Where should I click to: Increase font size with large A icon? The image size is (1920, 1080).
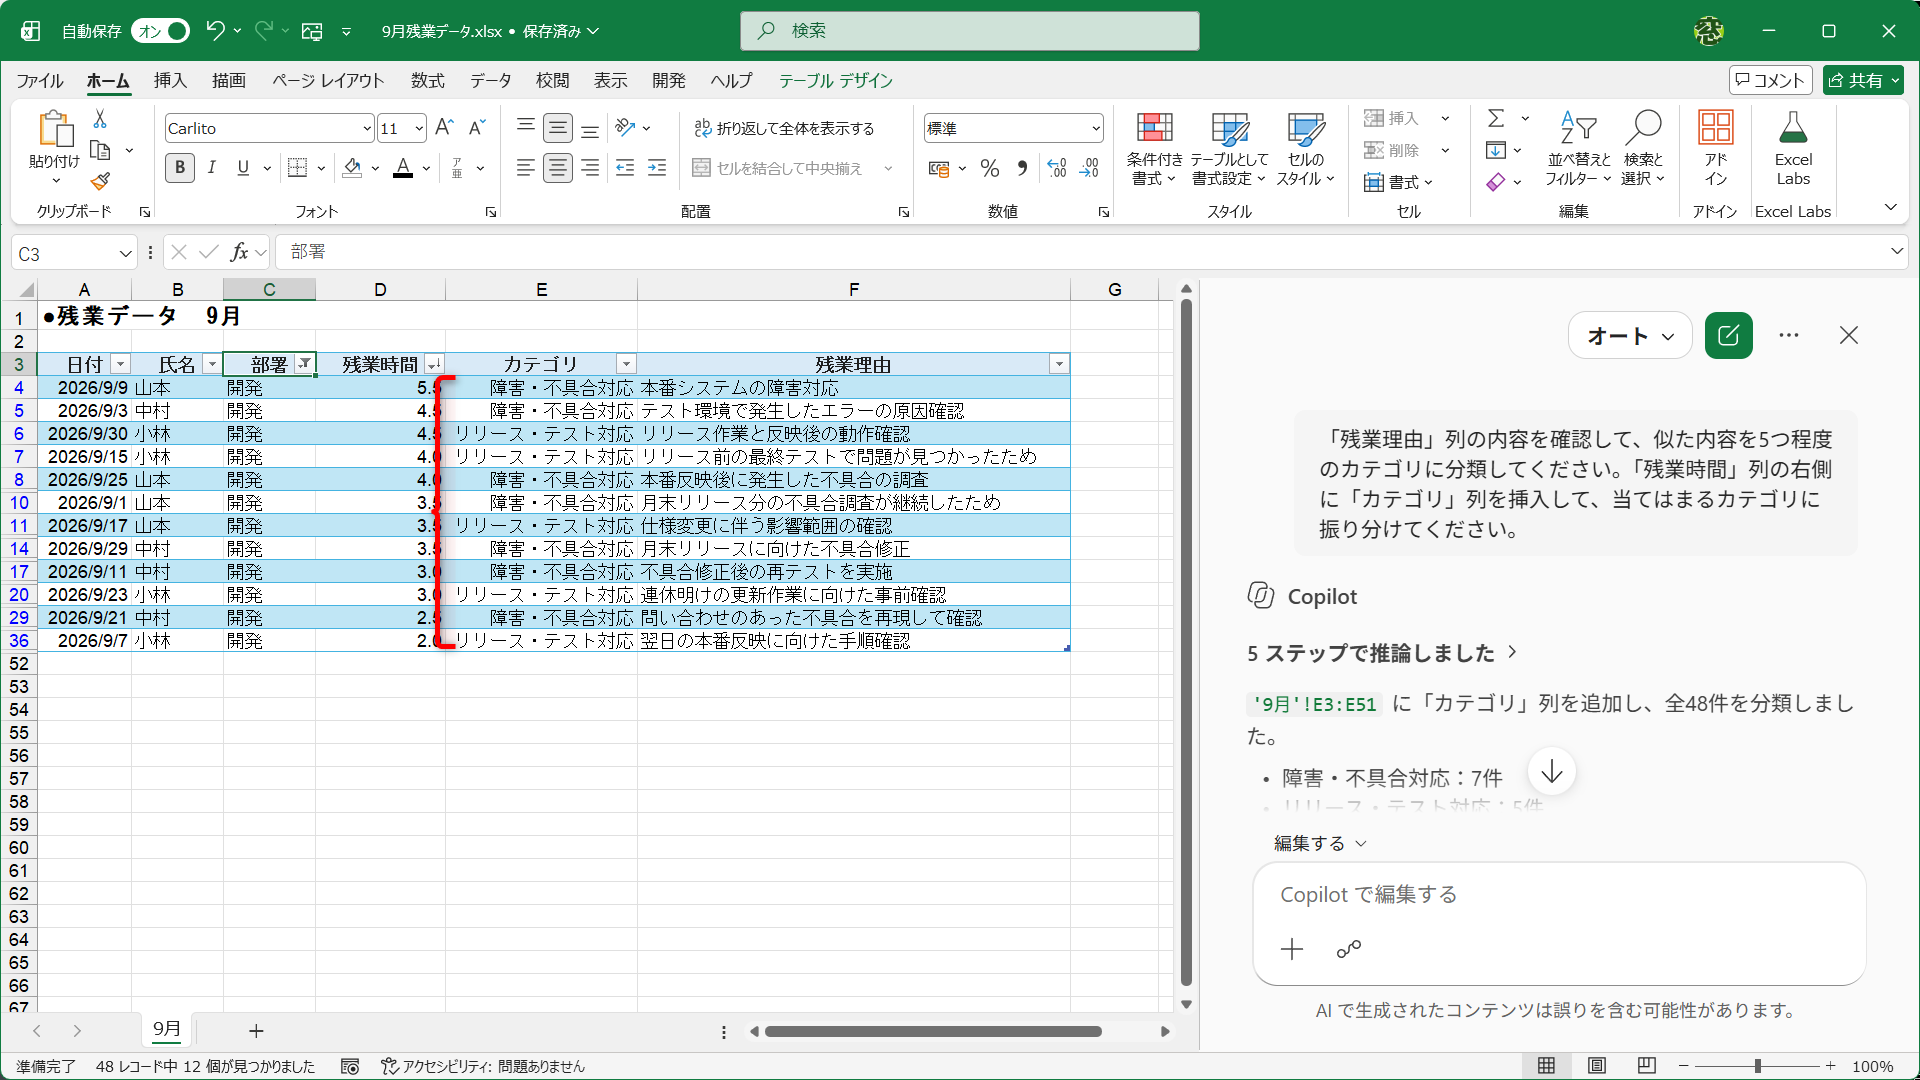tap(445, 128)
